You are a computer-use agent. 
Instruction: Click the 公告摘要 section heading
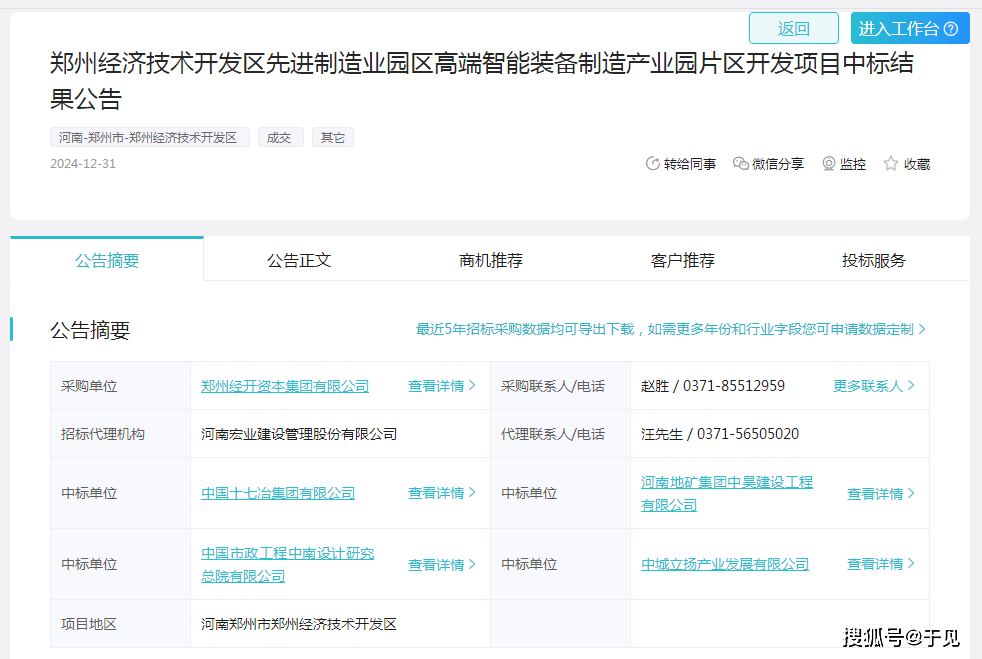pos(90,330)
